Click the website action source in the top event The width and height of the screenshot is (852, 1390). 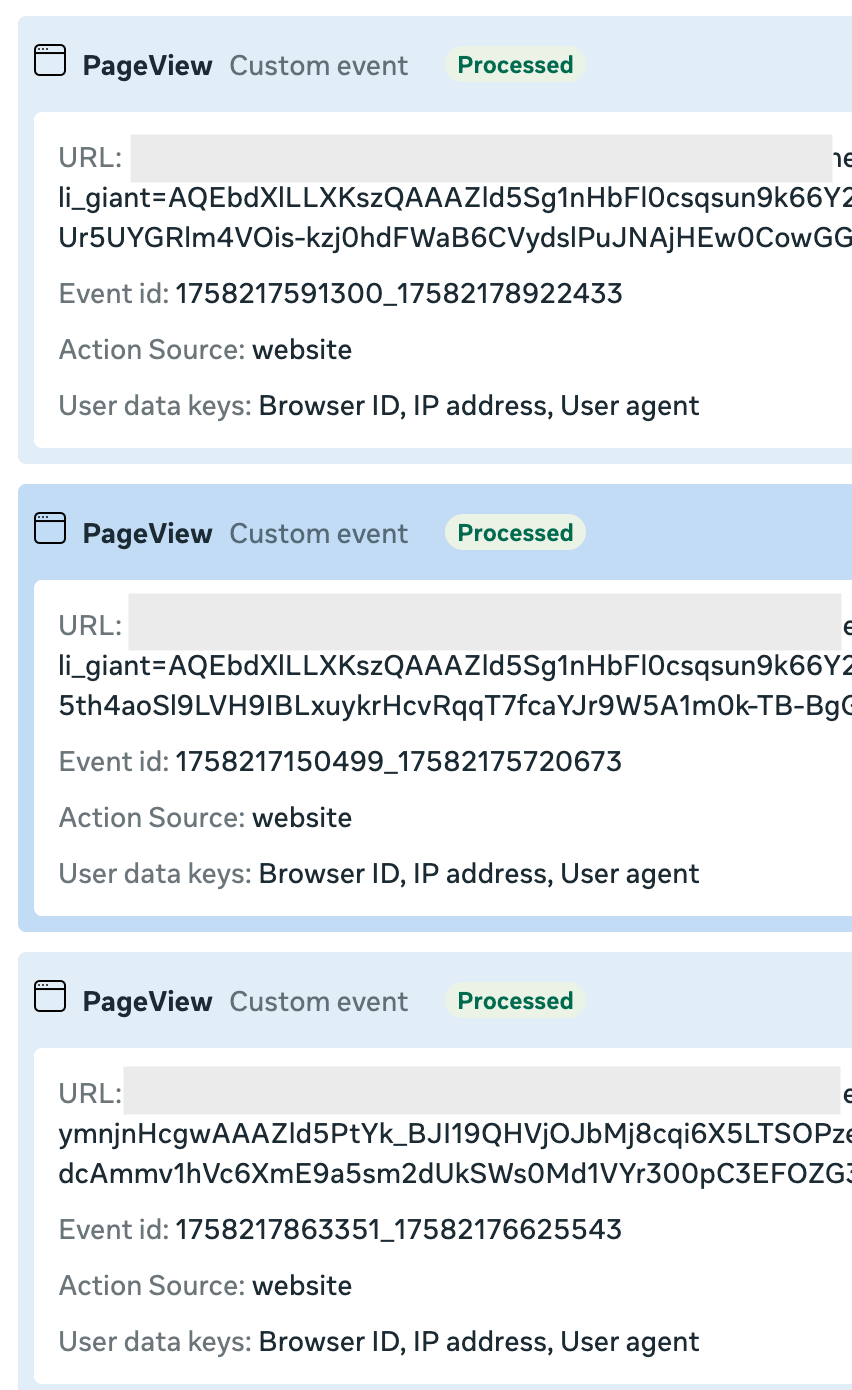pos(302,350)
